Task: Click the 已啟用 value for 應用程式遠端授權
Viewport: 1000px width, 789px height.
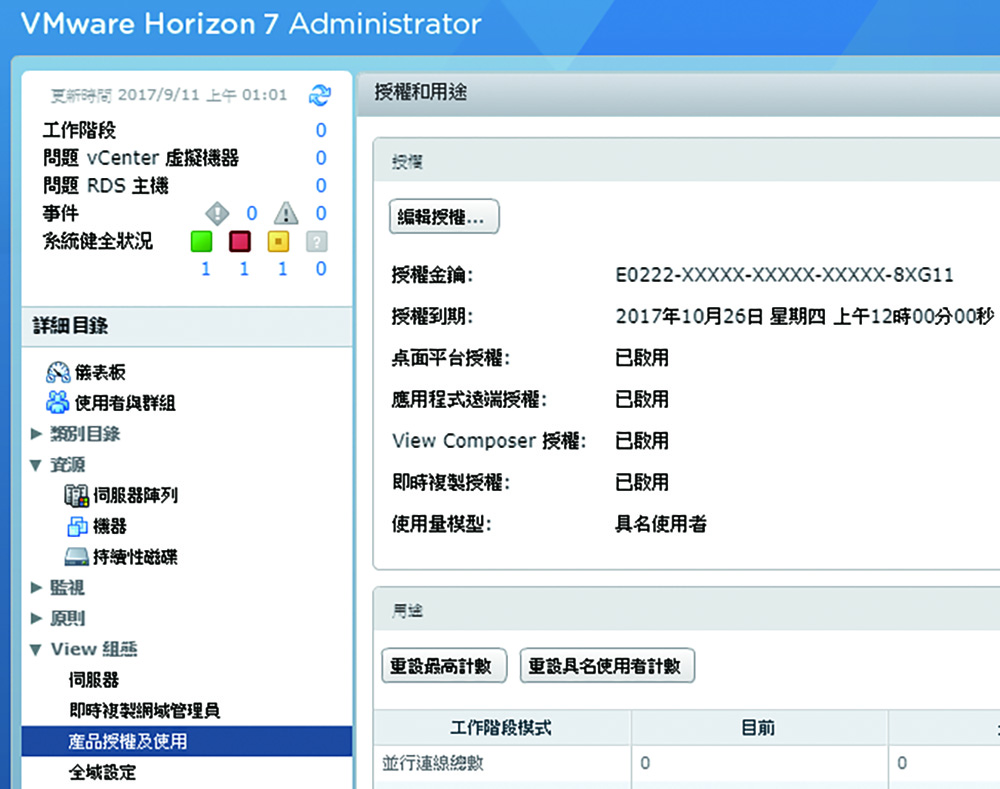Action: [642, 399]
